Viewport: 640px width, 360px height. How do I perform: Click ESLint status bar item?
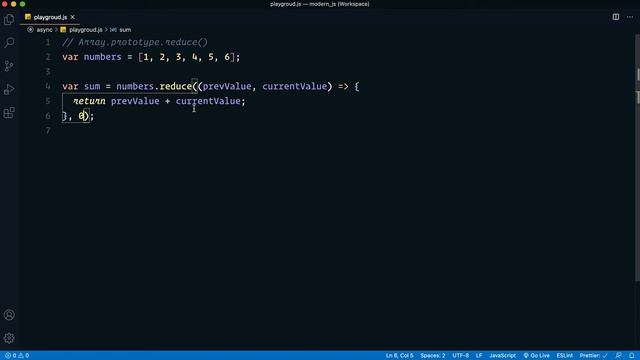564,356
